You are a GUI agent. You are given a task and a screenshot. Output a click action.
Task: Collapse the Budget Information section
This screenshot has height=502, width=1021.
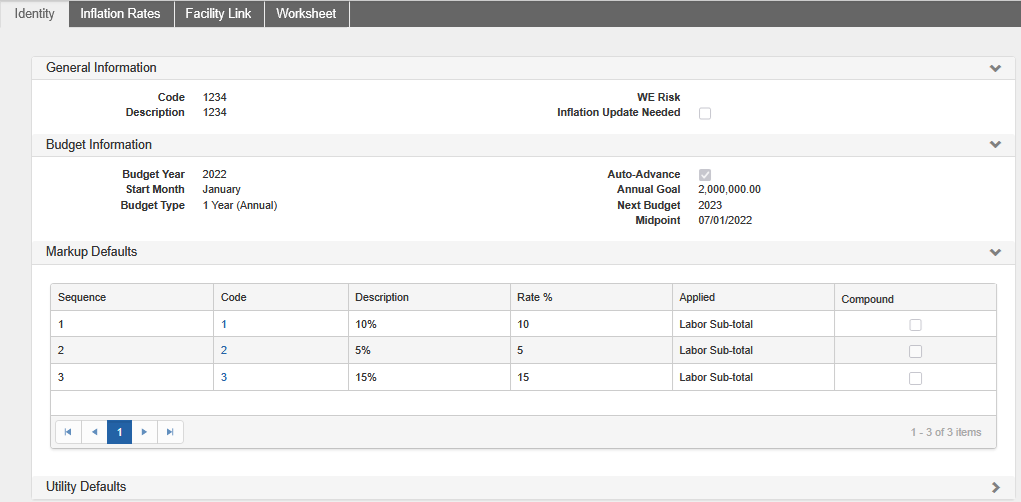(995, 145)
